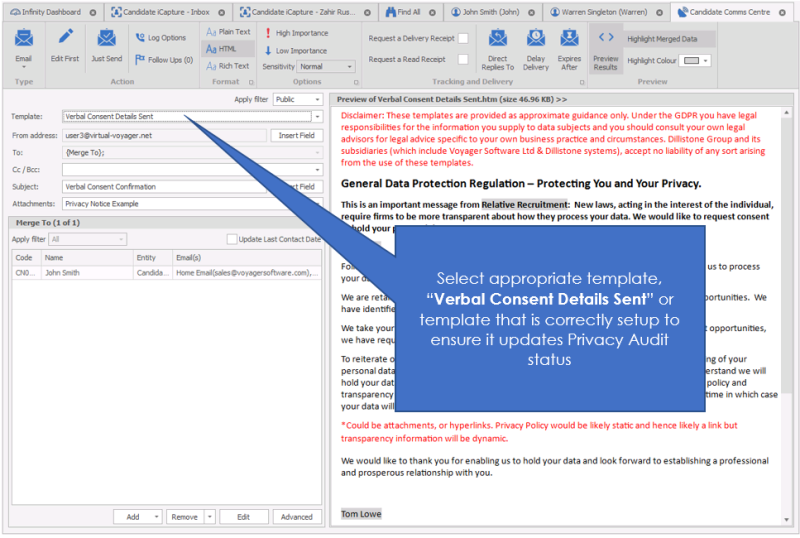The height and width of the screenshot is (538, 800).
Task: Click Insert Field beside From address
Action: 296,135
